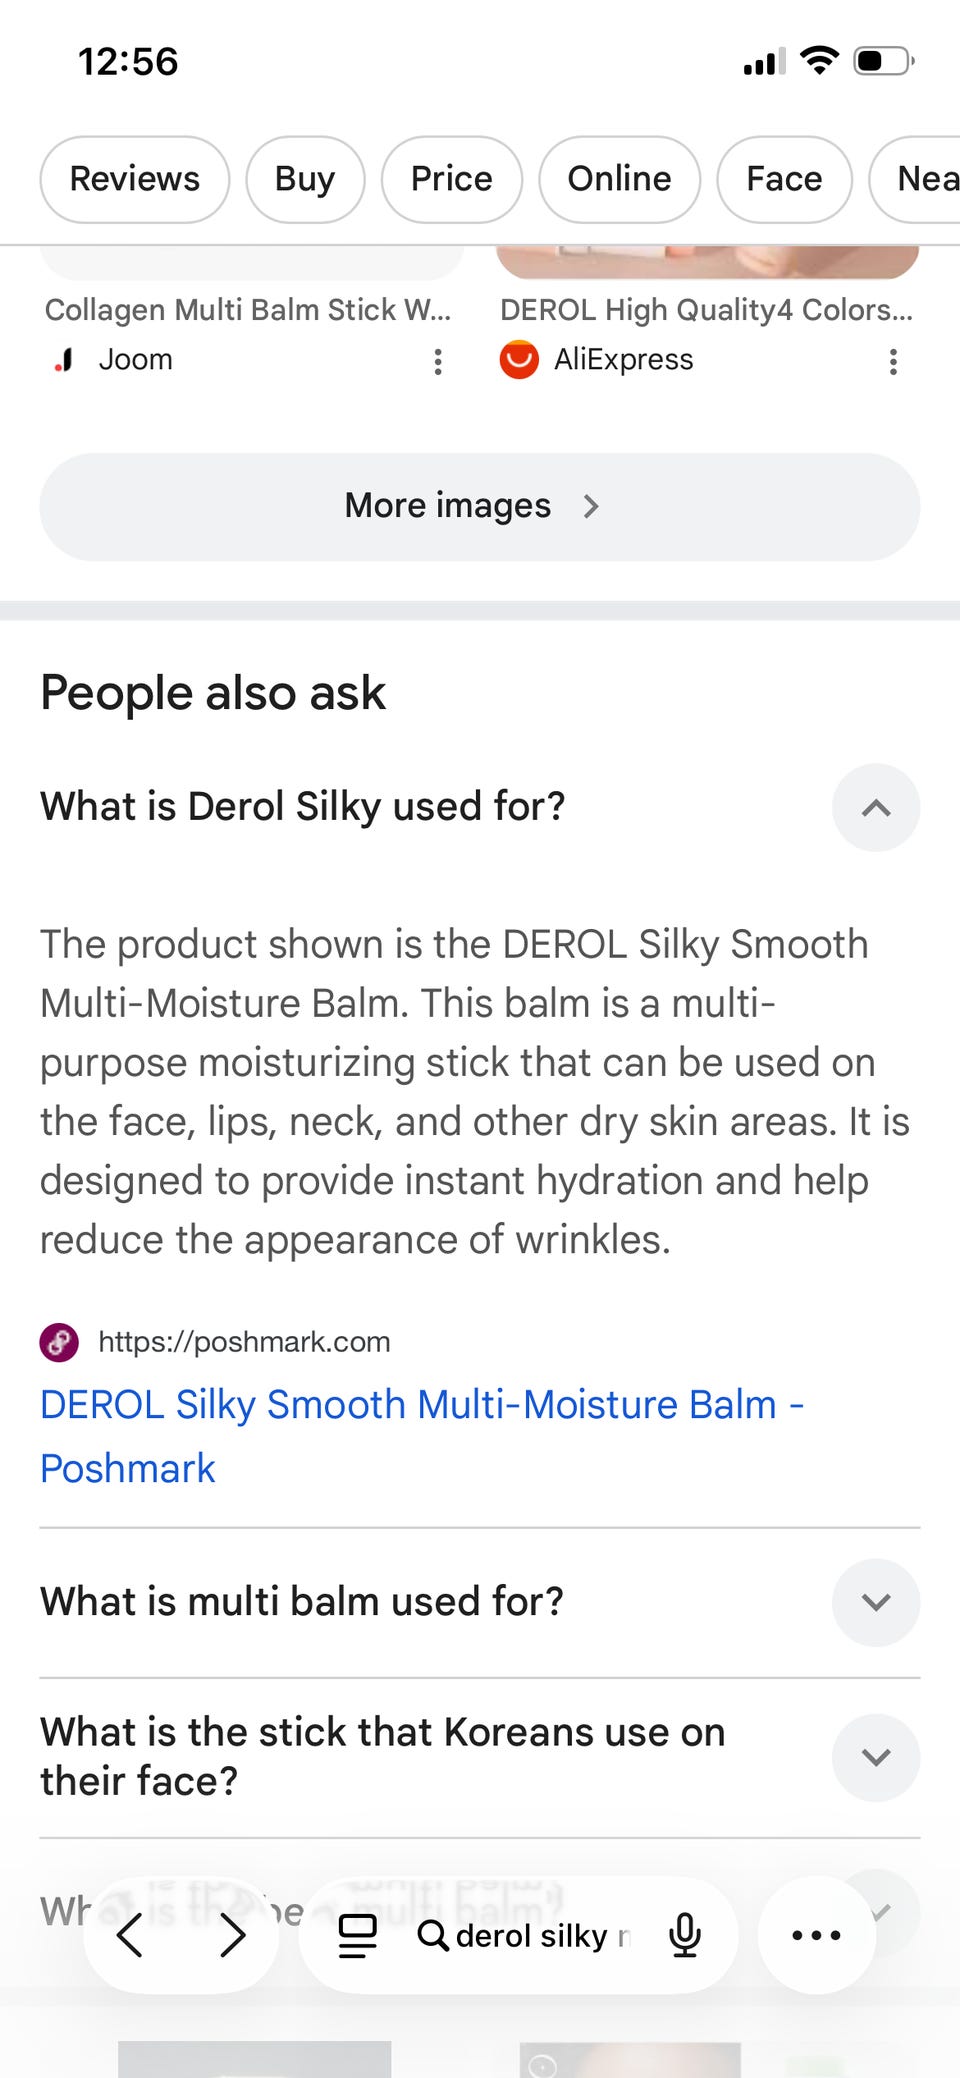Screen dimensions: 960x2078
Task: Tap the browser forward arrow
Action: pos(232,1935)
